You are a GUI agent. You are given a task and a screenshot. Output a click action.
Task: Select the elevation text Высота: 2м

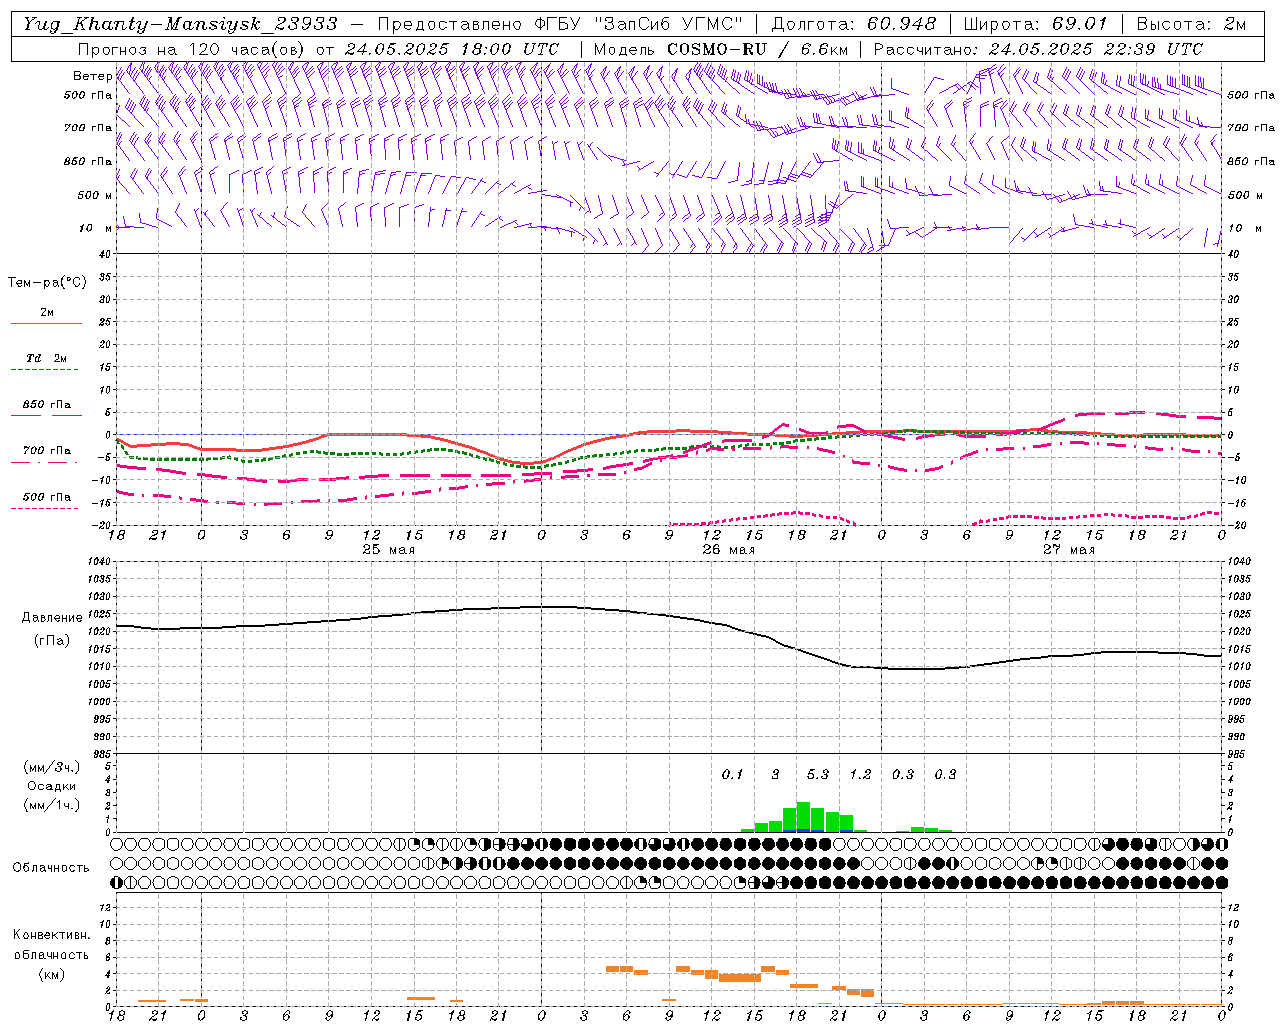1191,24
